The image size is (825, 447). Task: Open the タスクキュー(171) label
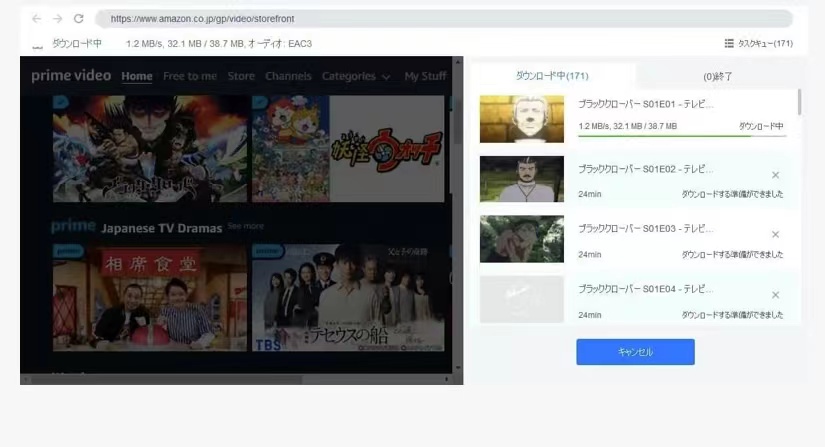tap(765, 43)
